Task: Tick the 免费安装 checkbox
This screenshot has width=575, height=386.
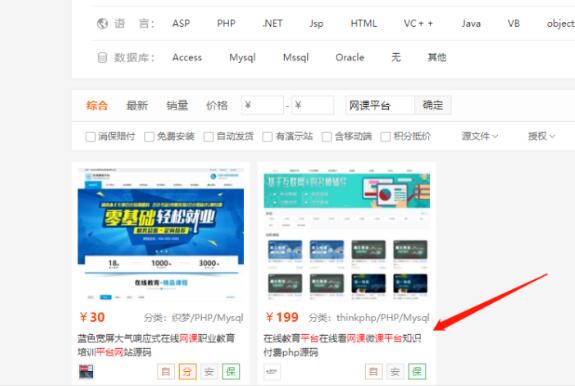Action: click(x=149, y=137)
